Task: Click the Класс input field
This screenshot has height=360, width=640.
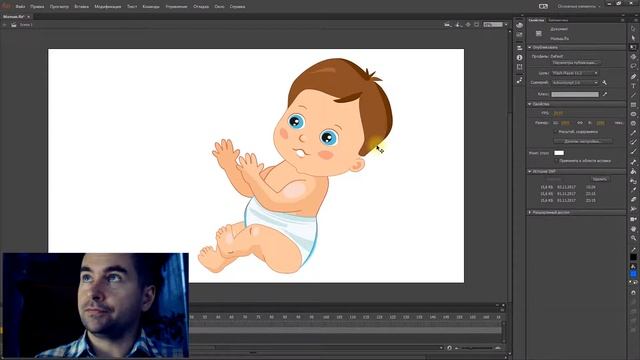Action: click(x=575, y=94)
